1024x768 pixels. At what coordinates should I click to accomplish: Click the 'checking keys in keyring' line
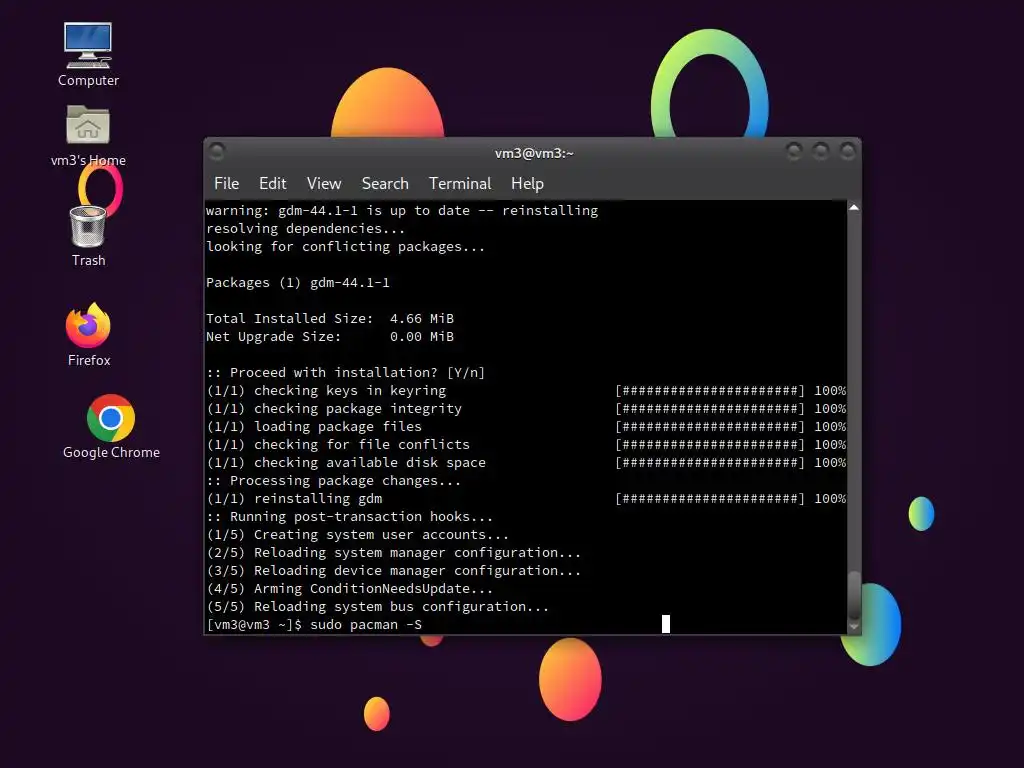526,391
